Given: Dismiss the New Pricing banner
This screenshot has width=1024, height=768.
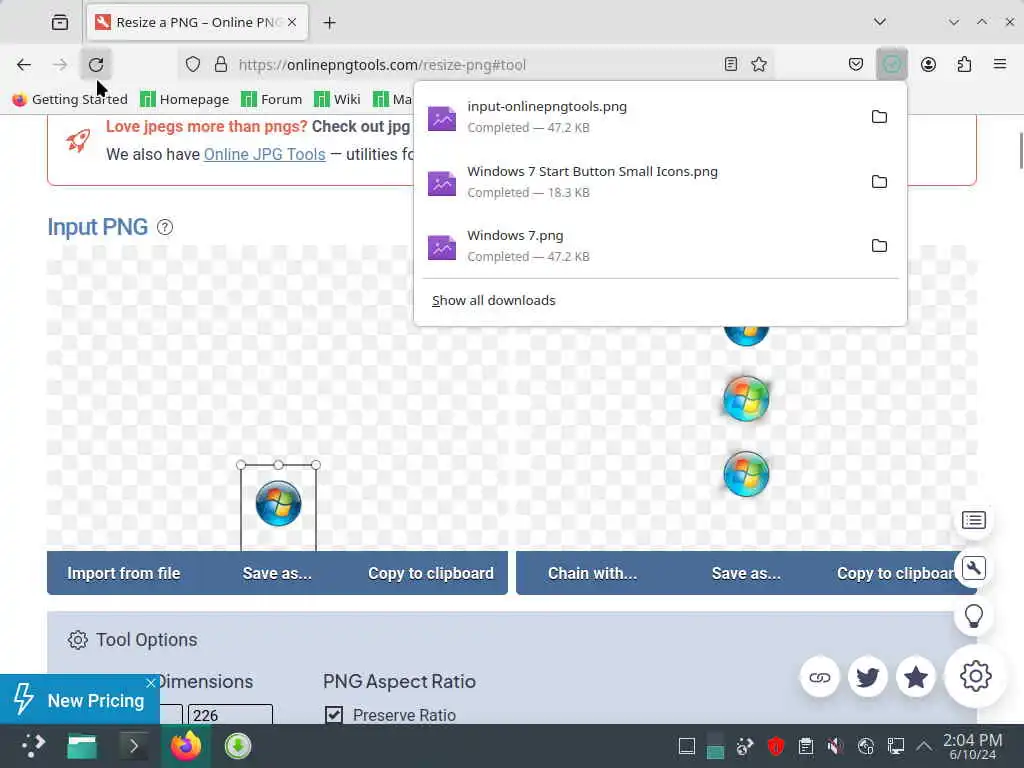Looking at the screenshot, I should point(151,683).
